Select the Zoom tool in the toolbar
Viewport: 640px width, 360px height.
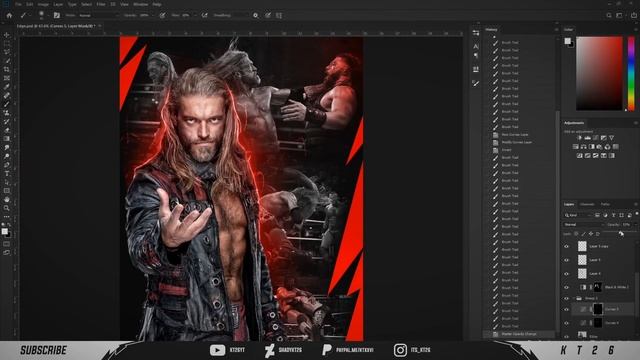pyautogui.click(x=7, y=208)
